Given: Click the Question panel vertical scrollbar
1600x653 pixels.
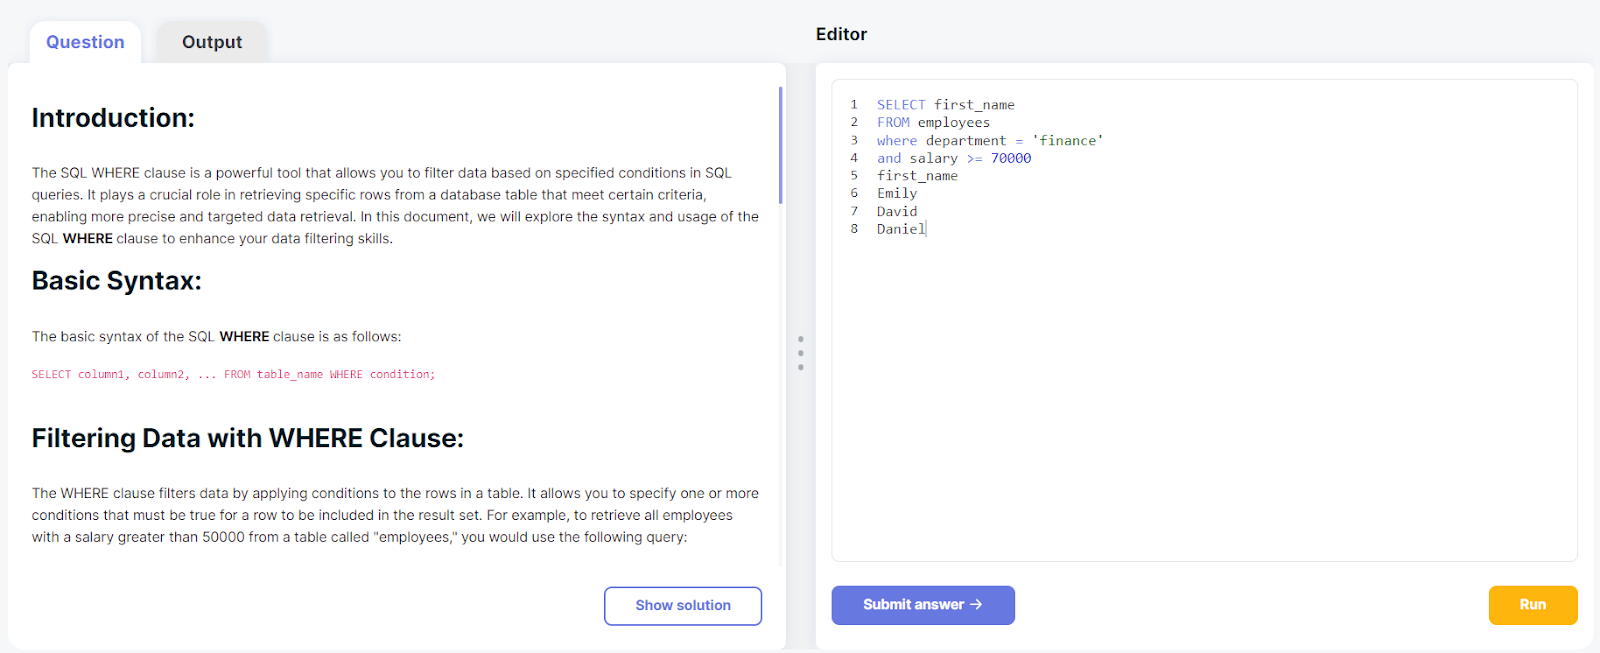Looking at the screenshot, I should (x=780, y=146).
